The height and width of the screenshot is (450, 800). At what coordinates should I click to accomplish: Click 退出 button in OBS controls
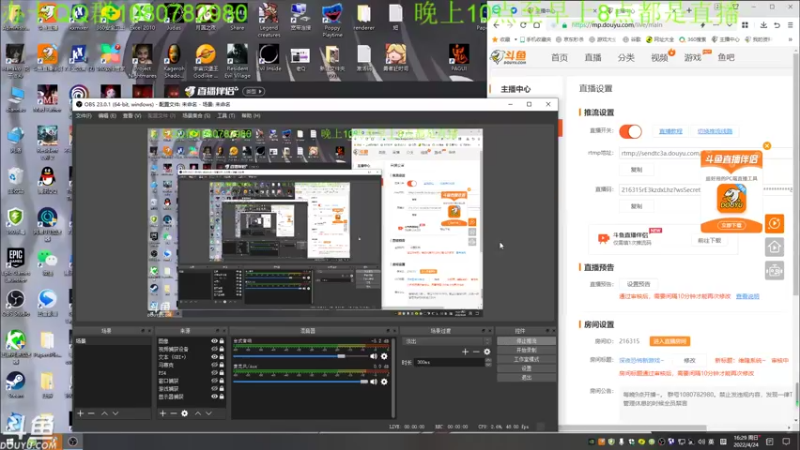pyautogui.click(x=527, y=378)
